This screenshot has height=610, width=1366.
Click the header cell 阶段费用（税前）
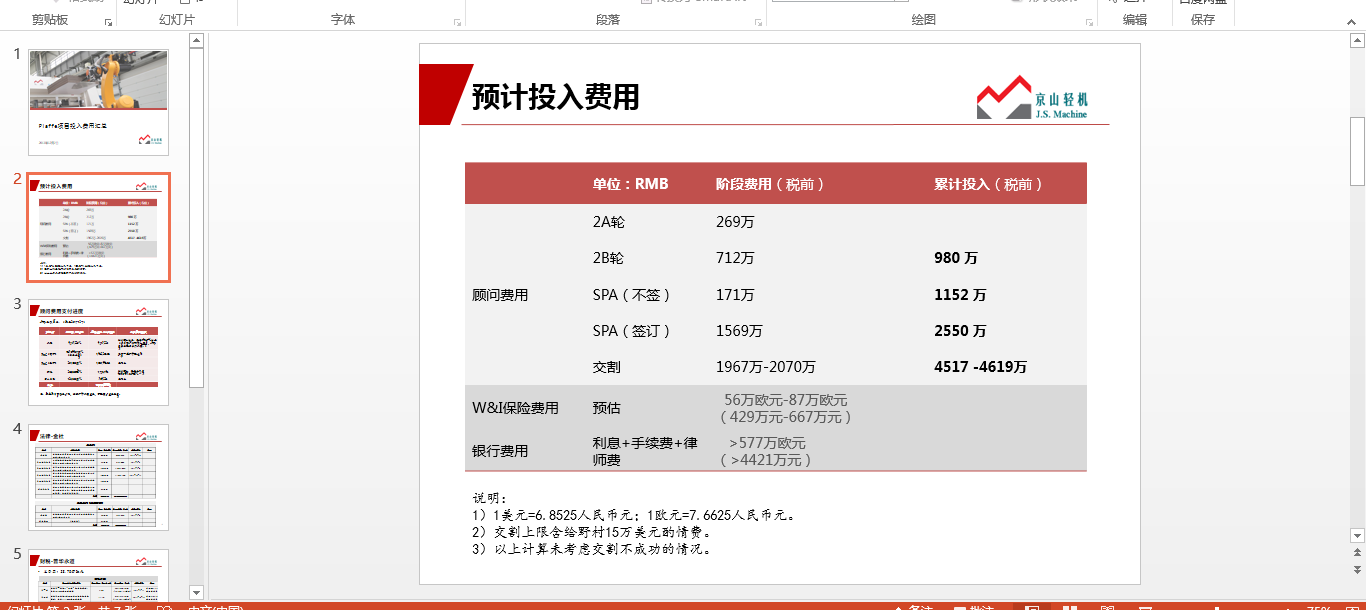[774, 184]
